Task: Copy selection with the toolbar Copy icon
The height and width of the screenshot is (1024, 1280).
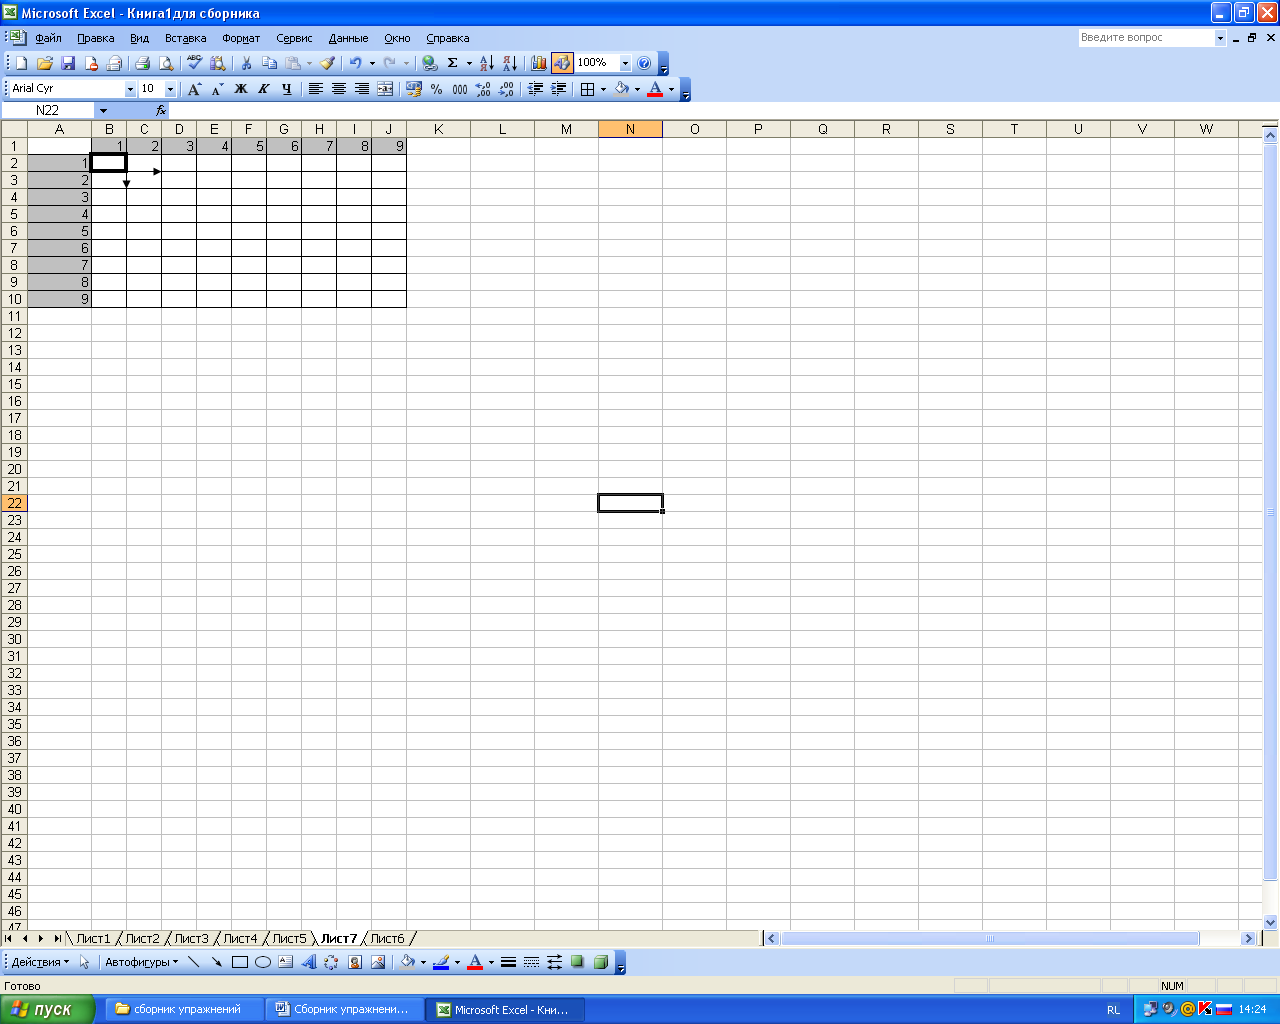Action: [269, 63]
